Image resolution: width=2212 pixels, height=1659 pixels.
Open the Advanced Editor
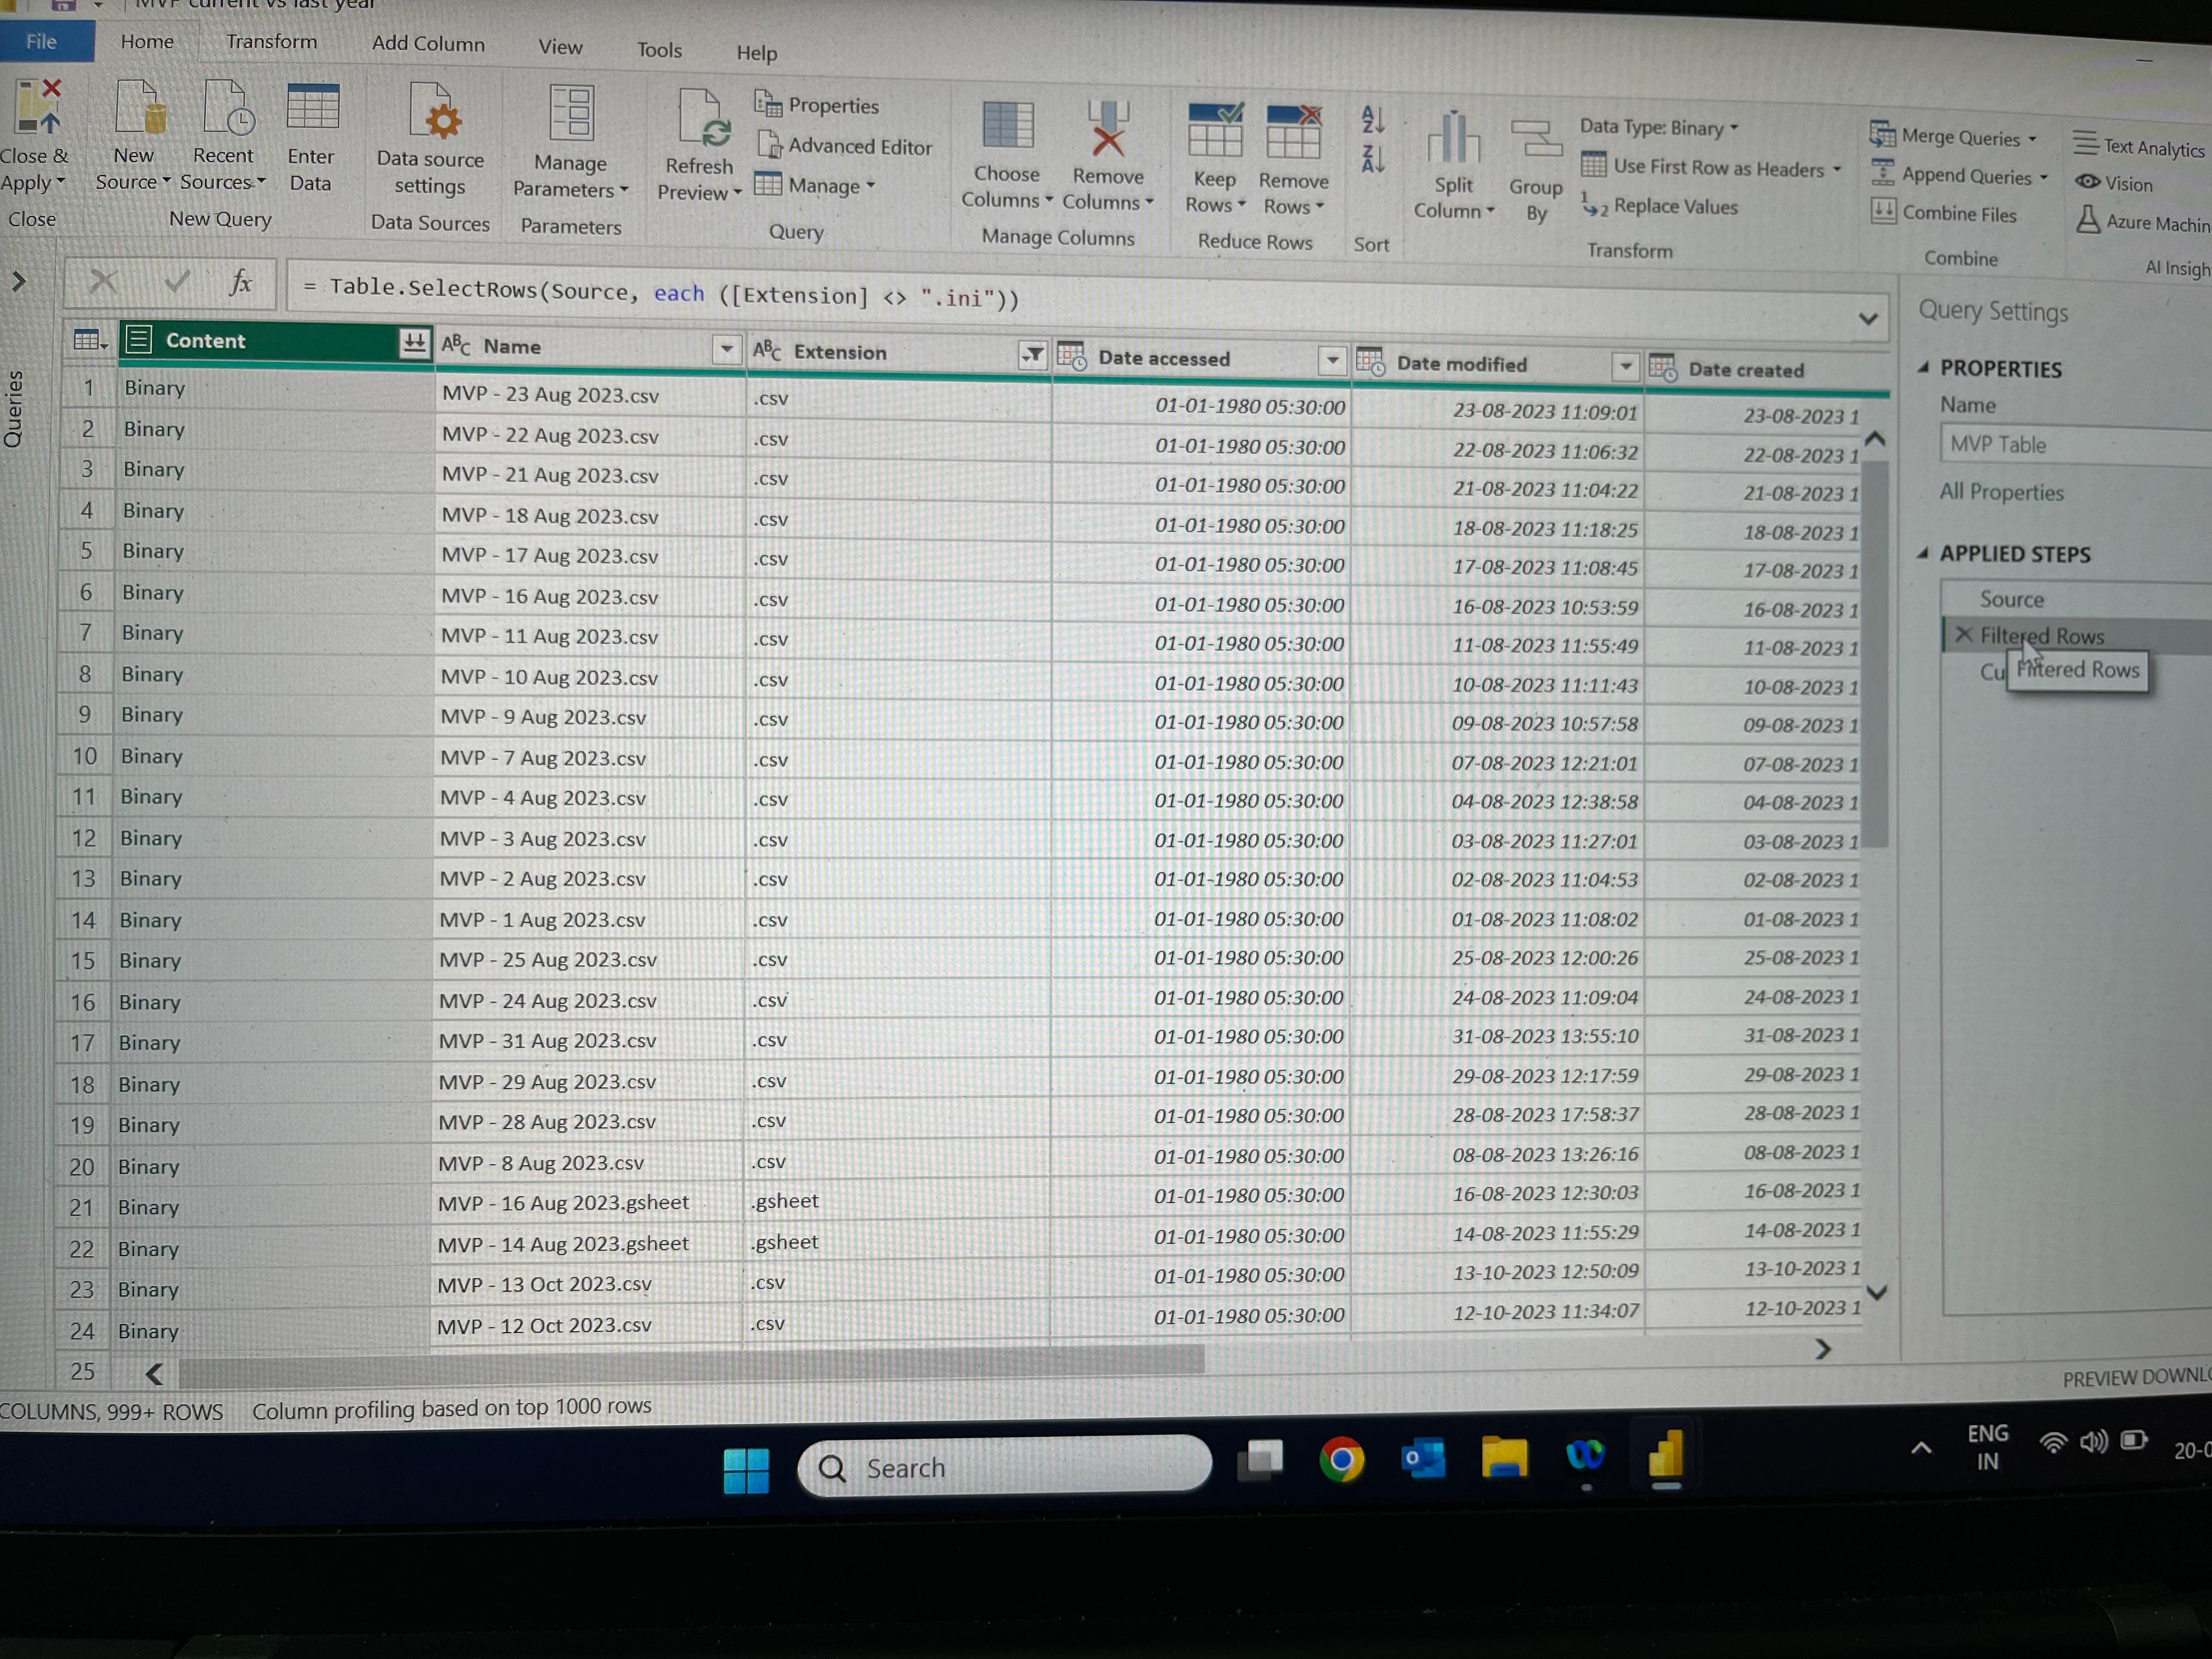[x=845, y=146]
